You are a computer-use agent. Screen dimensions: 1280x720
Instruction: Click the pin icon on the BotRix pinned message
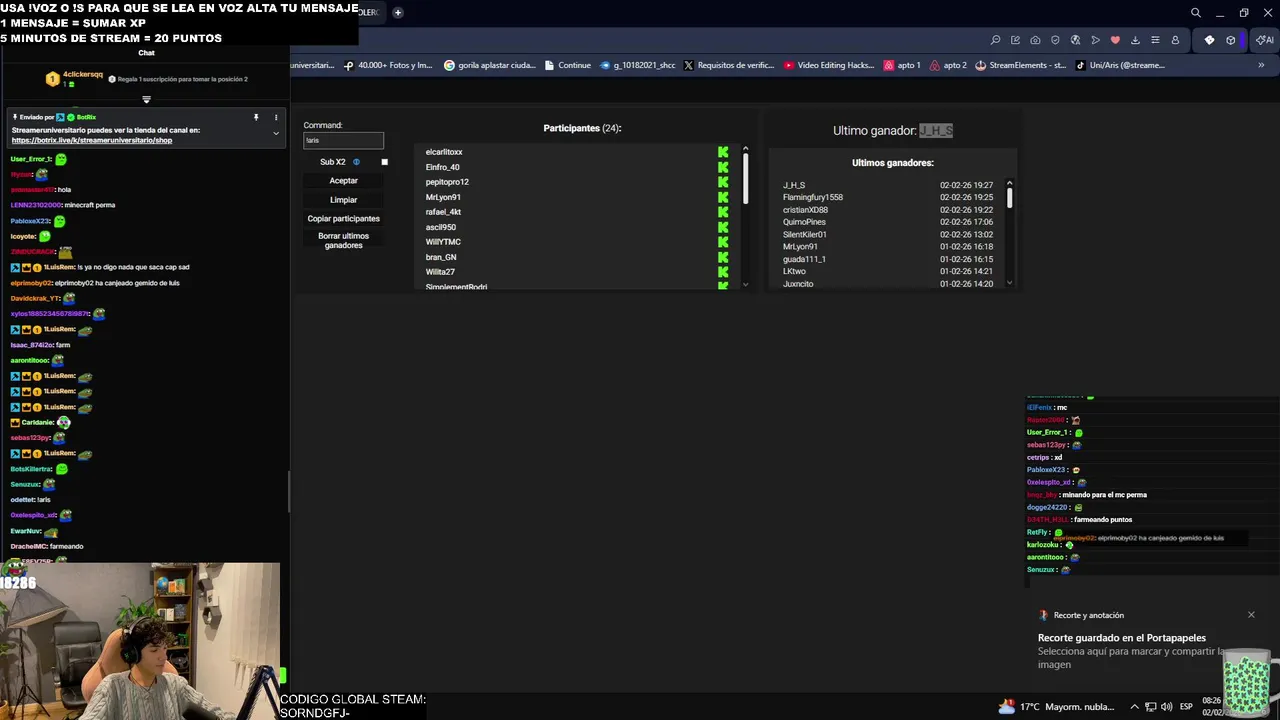[x=256, y=117]
